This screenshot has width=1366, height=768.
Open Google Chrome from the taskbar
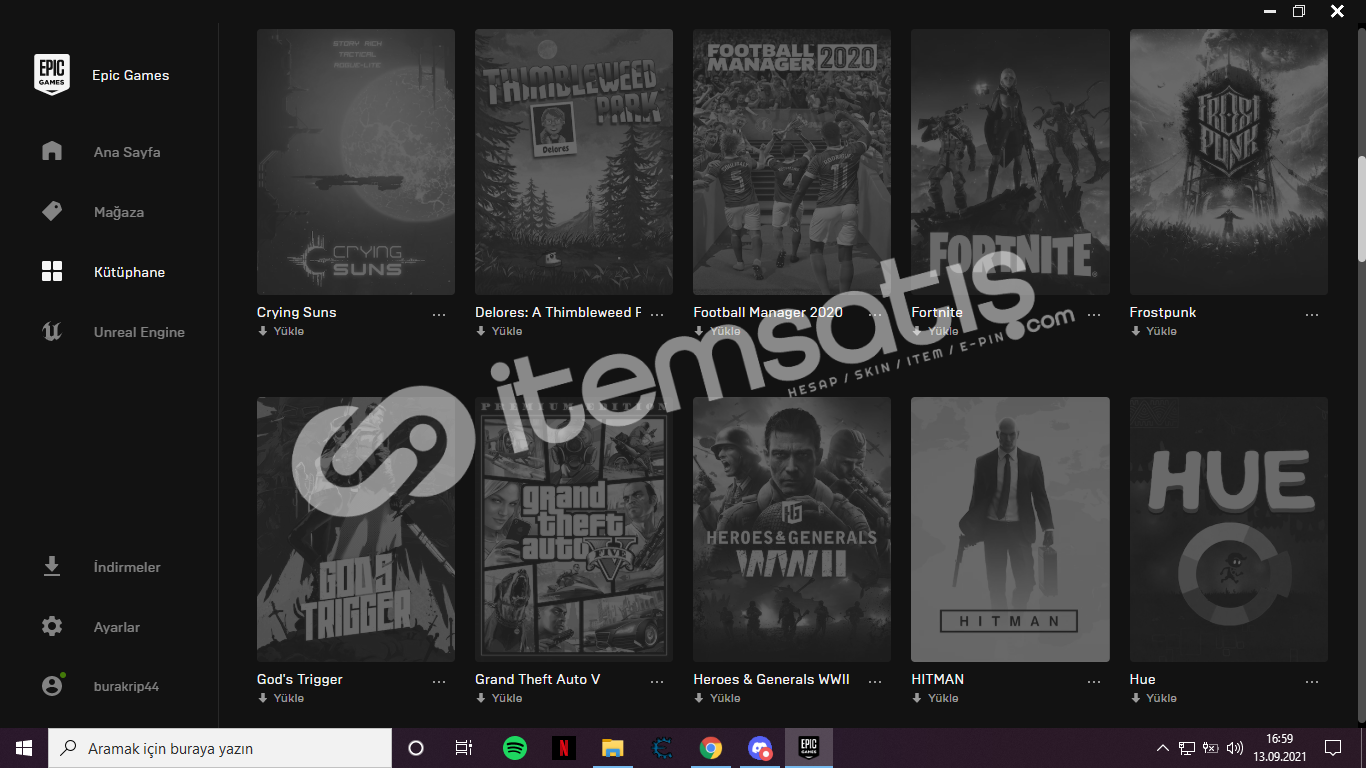click(711, 748)
